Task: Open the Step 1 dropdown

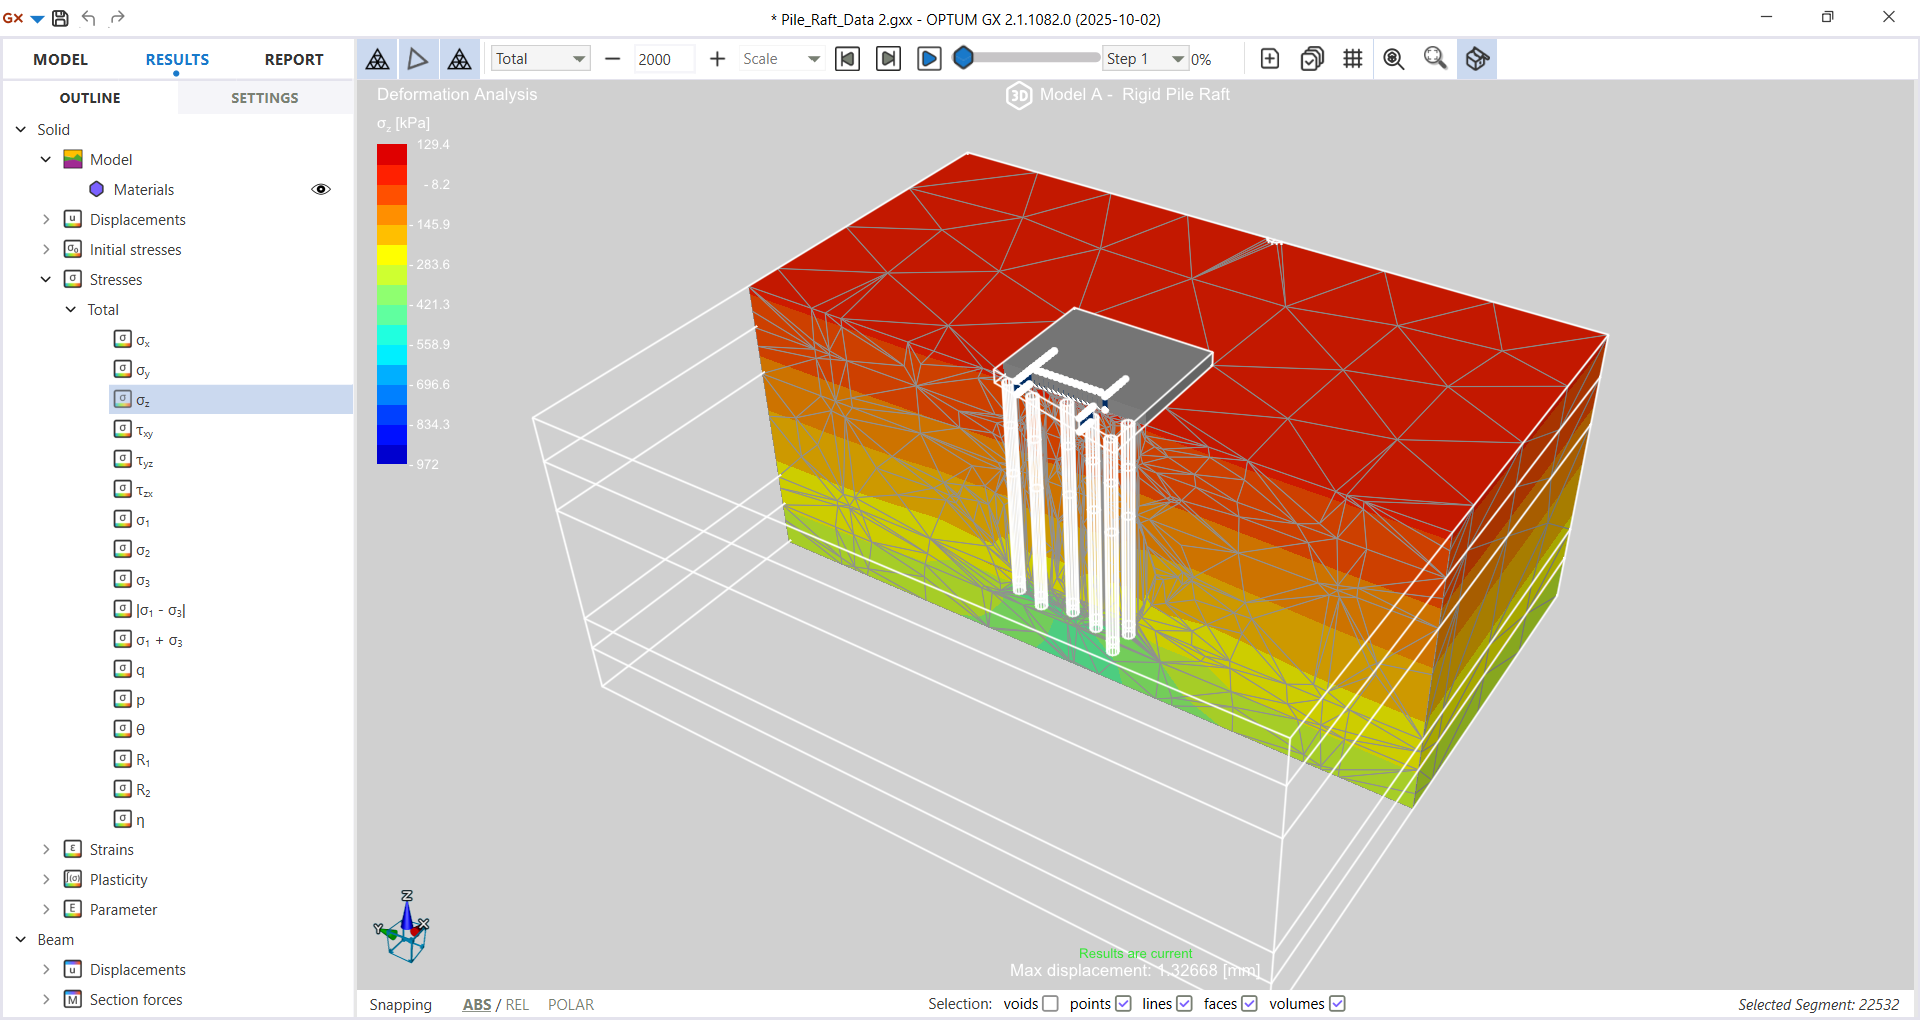Action: 1145,59
